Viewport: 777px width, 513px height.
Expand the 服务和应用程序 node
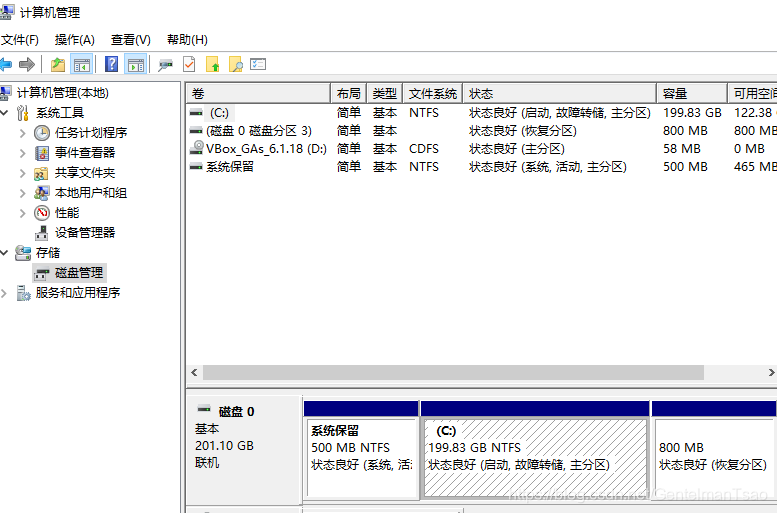tap(4, 293)
